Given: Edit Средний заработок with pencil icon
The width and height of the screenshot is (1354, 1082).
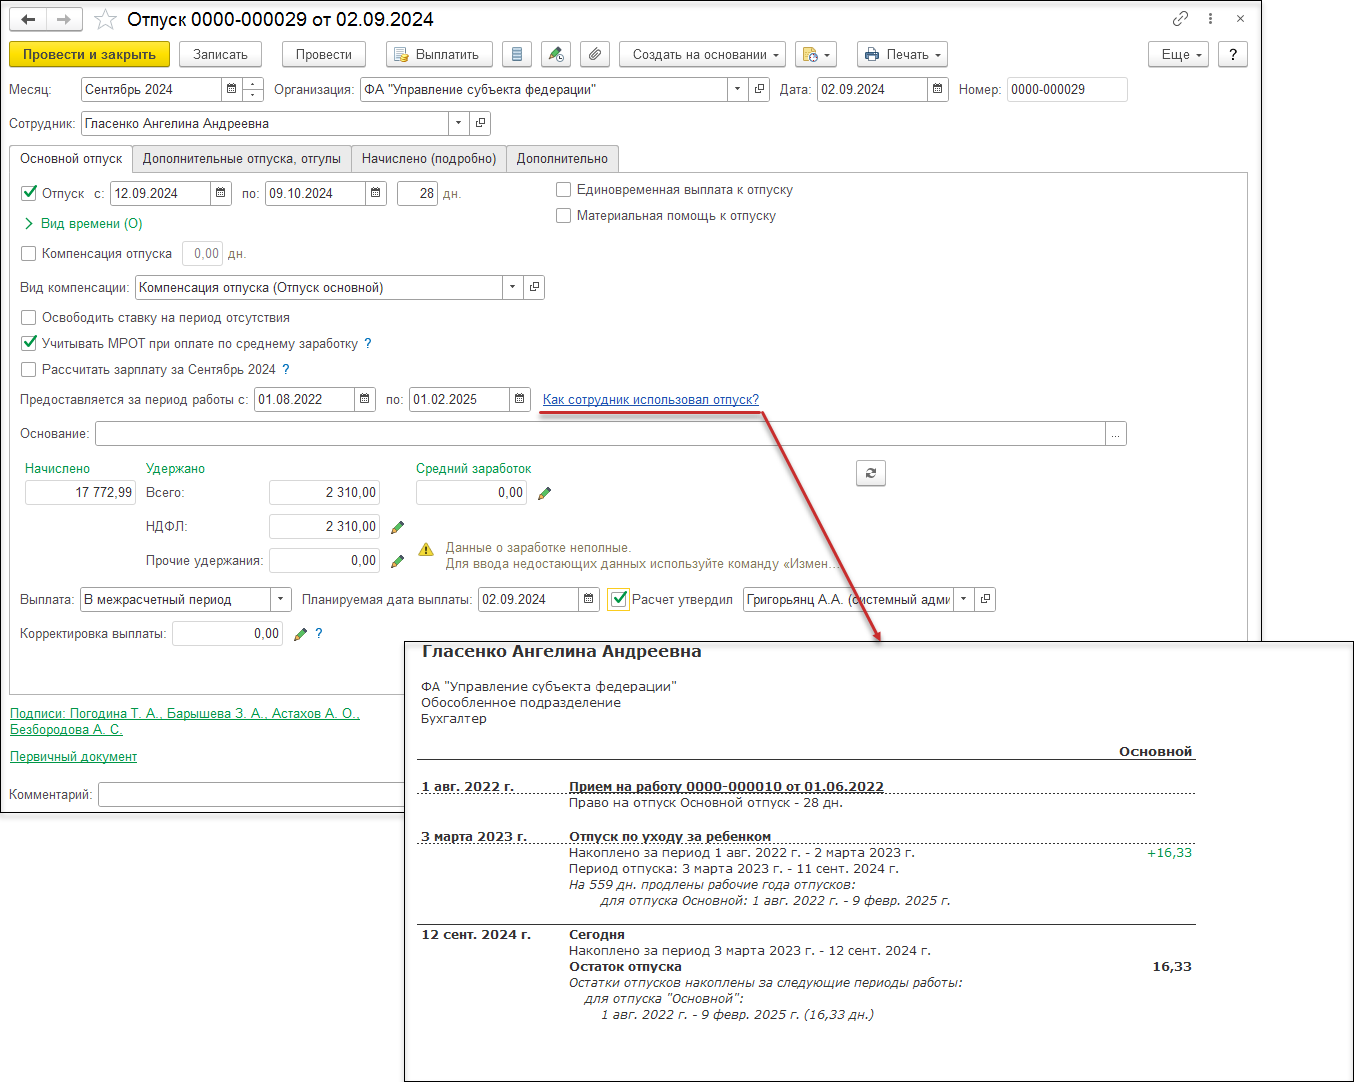Looking at the screenshot, I should point(544,493).
